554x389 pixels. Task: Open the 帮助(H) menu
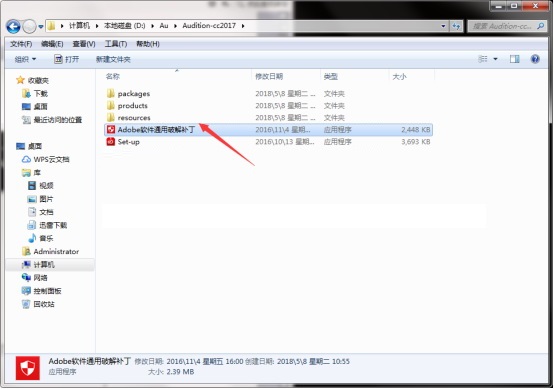148,44
